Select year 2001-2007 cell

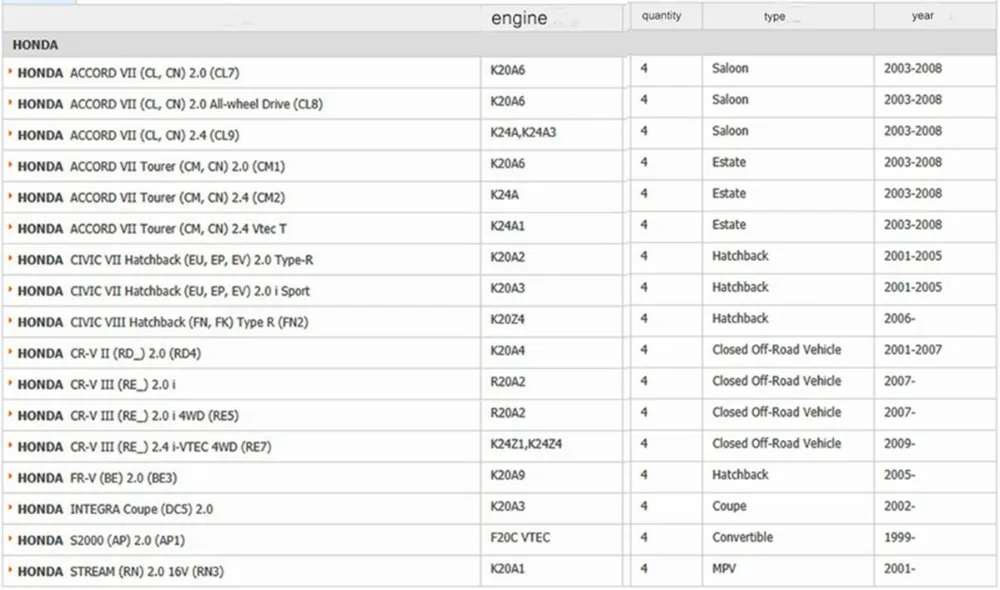tap(912, 350)
